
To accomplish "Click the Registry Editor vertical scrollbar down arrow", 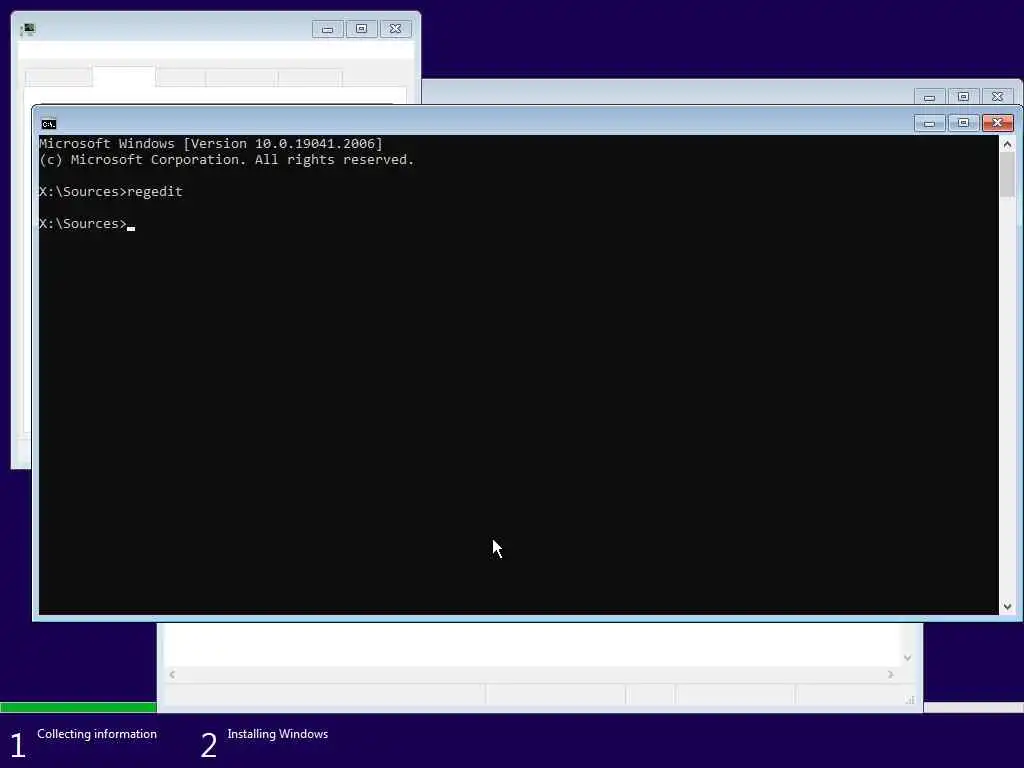I will pos(907,658).
